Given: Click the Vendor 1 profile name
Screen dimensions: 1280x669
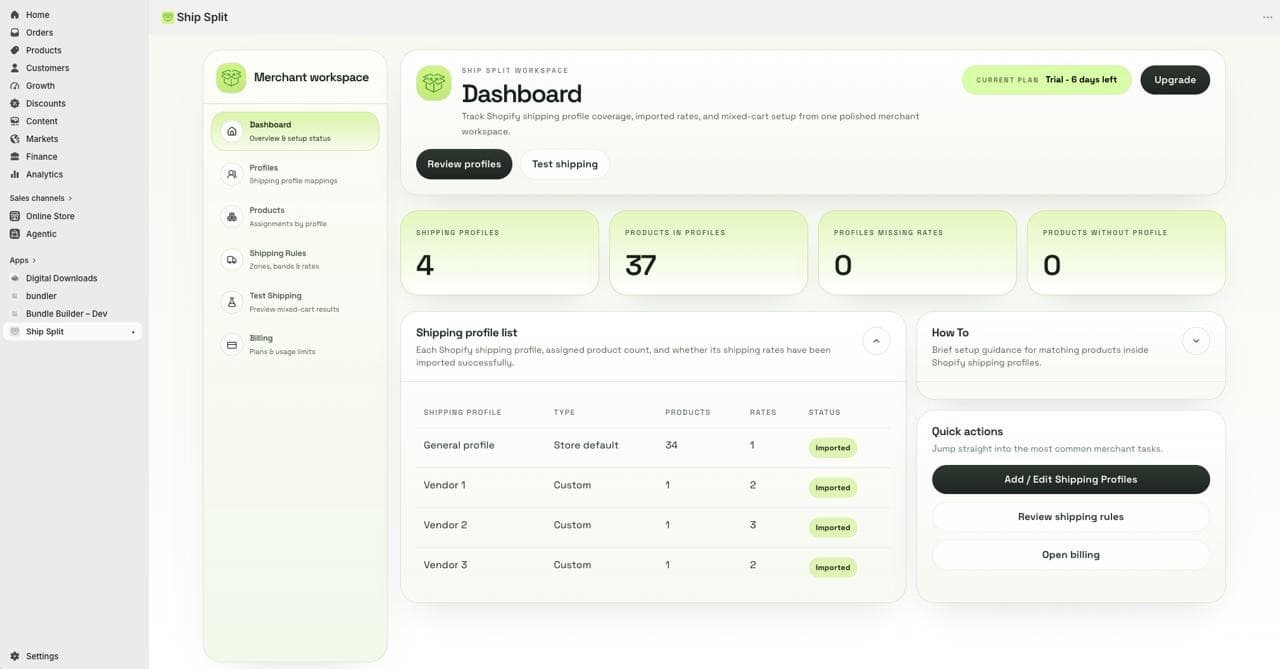Looking at the screenshot, I should click(445, 485).
